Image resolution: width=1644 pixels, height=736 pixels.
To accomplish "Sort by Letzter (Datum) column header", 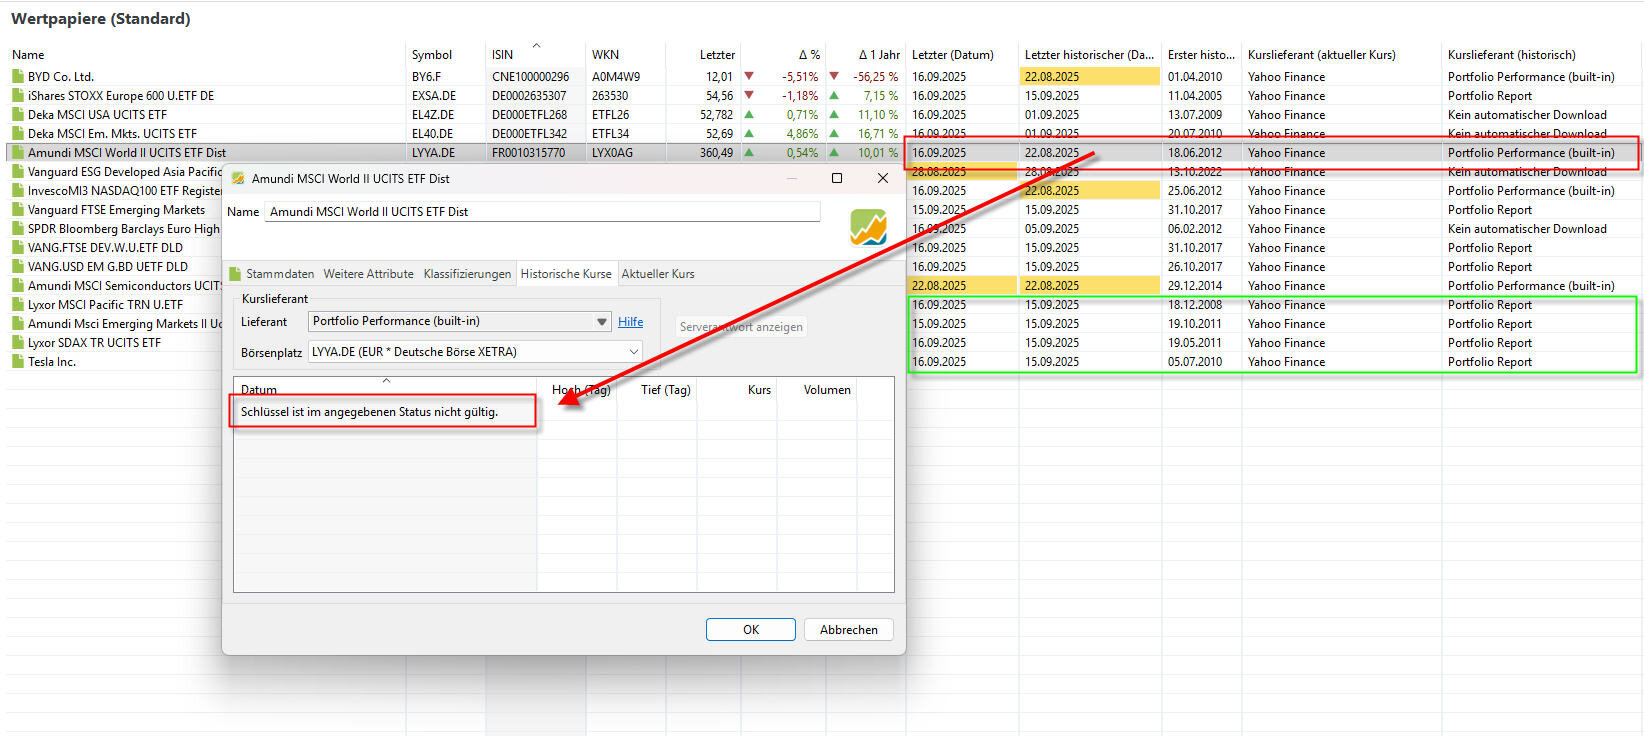I will tap(953, 55).
